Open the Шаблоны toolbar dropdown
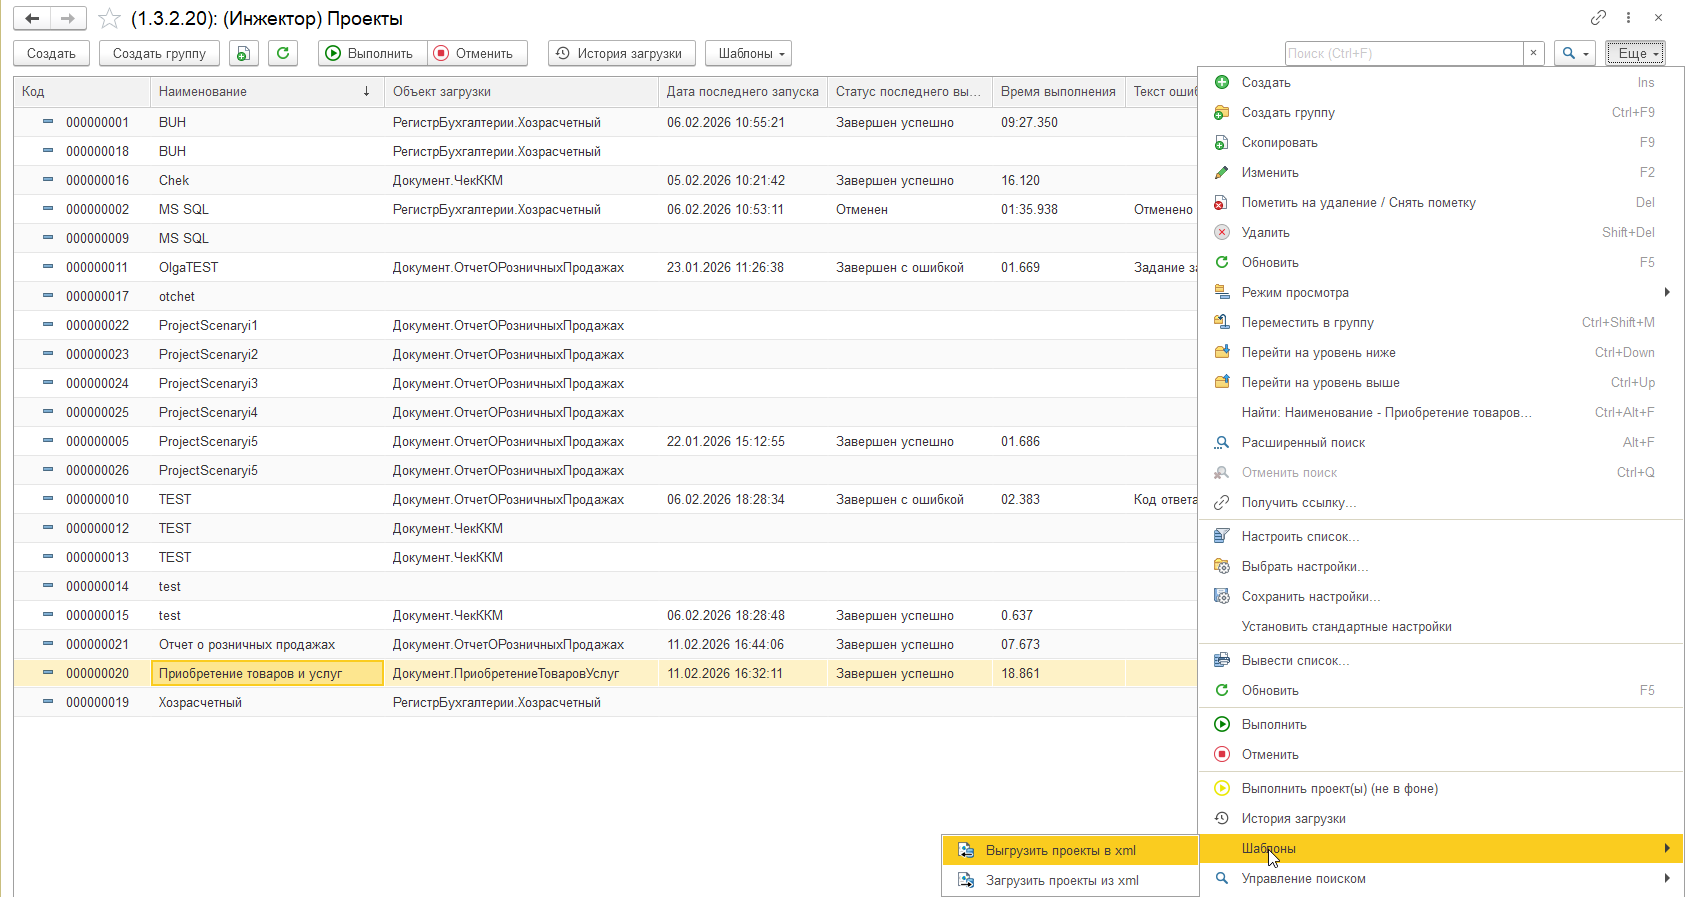Viewport: 1685px width, 897px height. point(748,53)
